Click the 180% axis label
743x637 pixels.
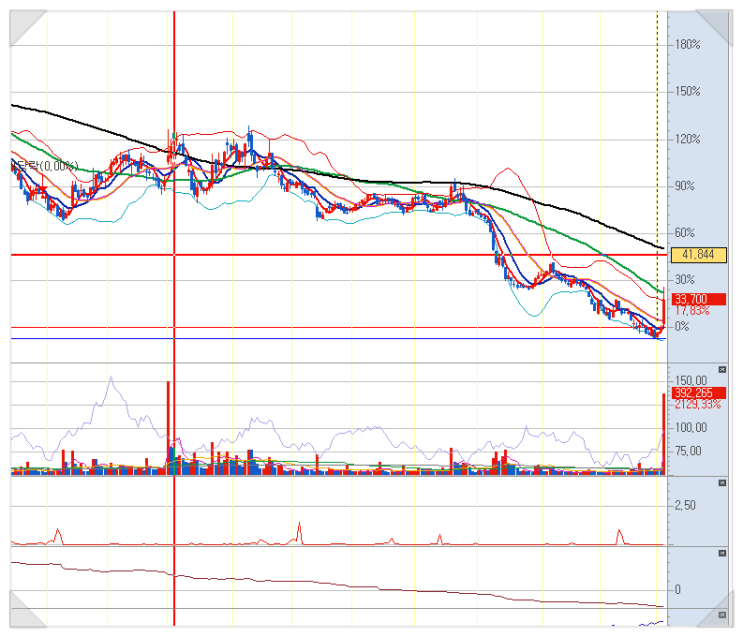pyautogui.click(x=688, y=45)
